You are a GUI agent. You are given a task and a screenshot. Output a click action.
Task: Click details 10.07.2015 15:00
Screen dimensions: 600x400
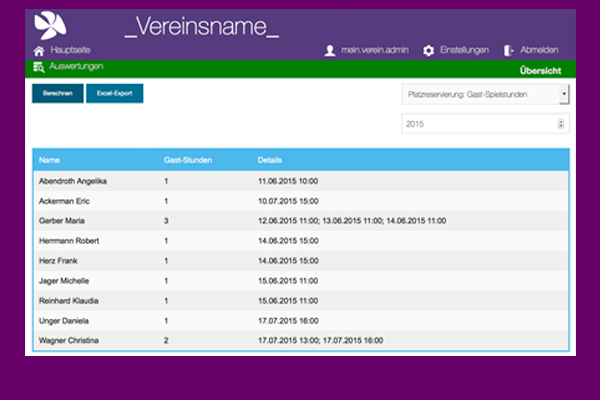[288, 201]
